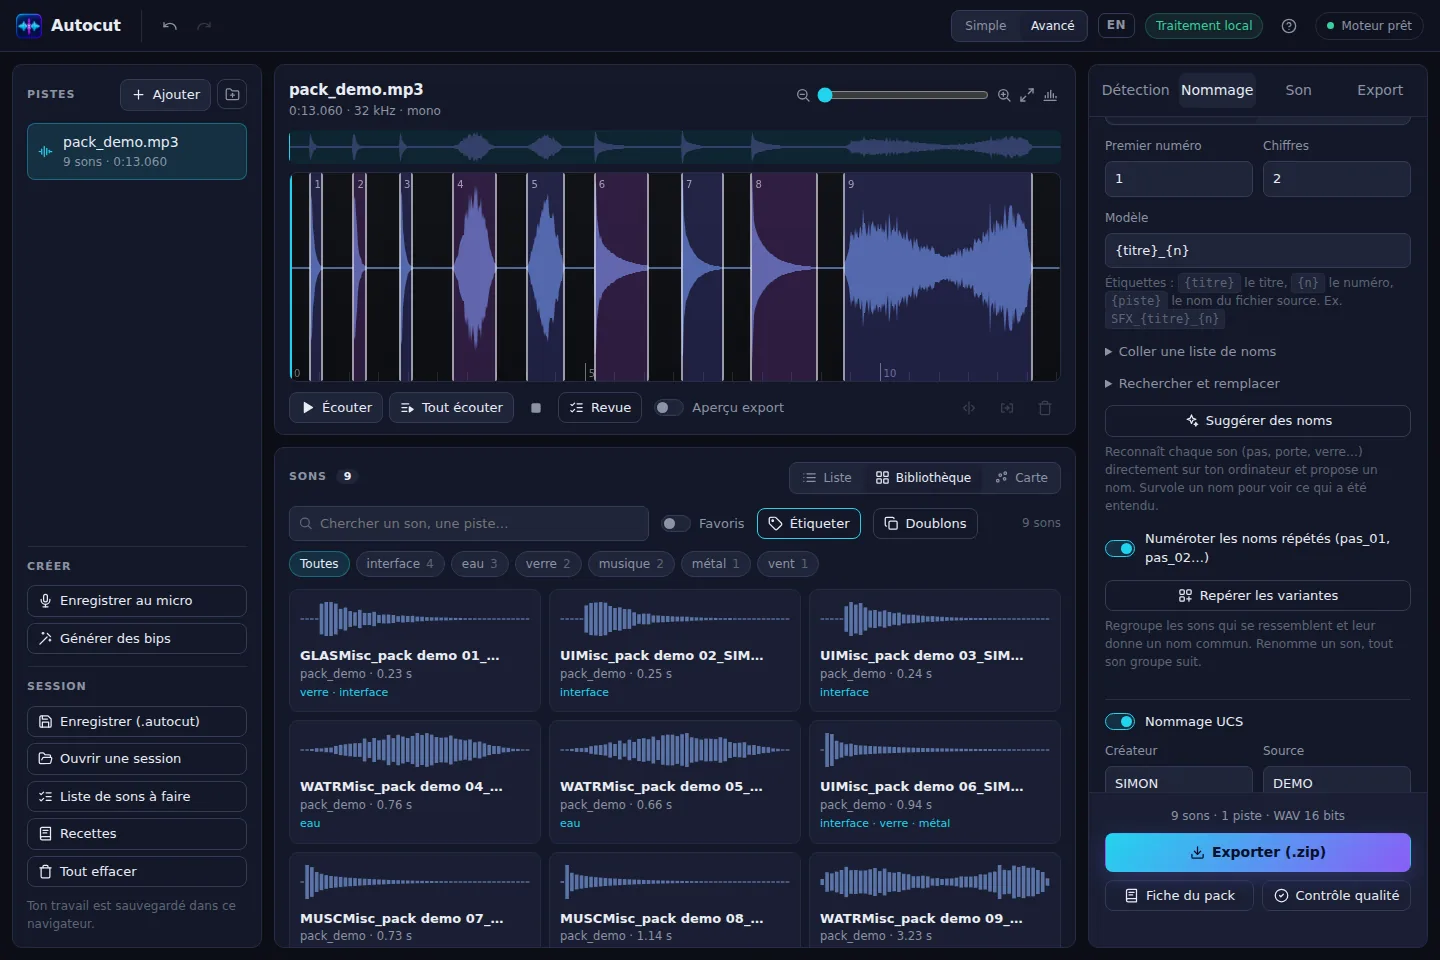Image resolution: width=1440 pixels, height=960 pixels.
Task: Click the import folder icon next to Ajouter
Action: tap(232, 94)
